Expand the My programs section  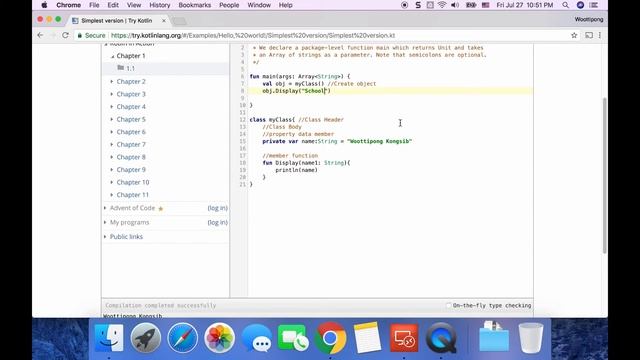[105, 222]
